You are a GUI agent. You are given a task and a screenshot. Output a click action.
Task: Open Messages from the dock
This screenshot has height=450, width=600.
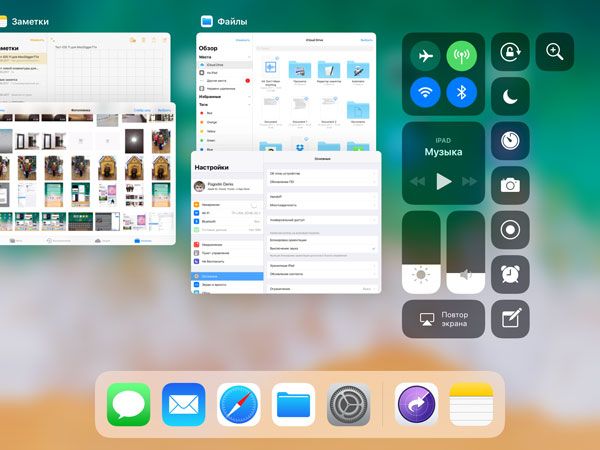[129, 404]
